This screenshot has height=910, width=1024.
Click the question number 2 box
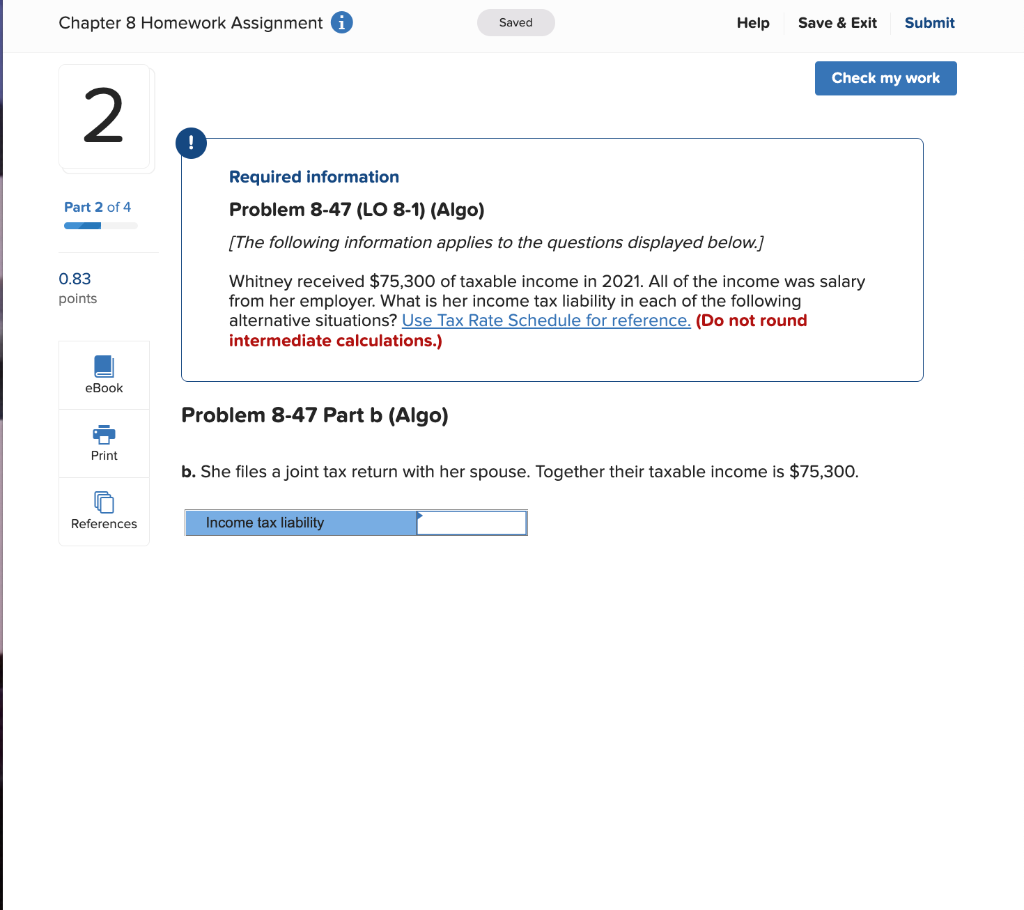(104, 117)
